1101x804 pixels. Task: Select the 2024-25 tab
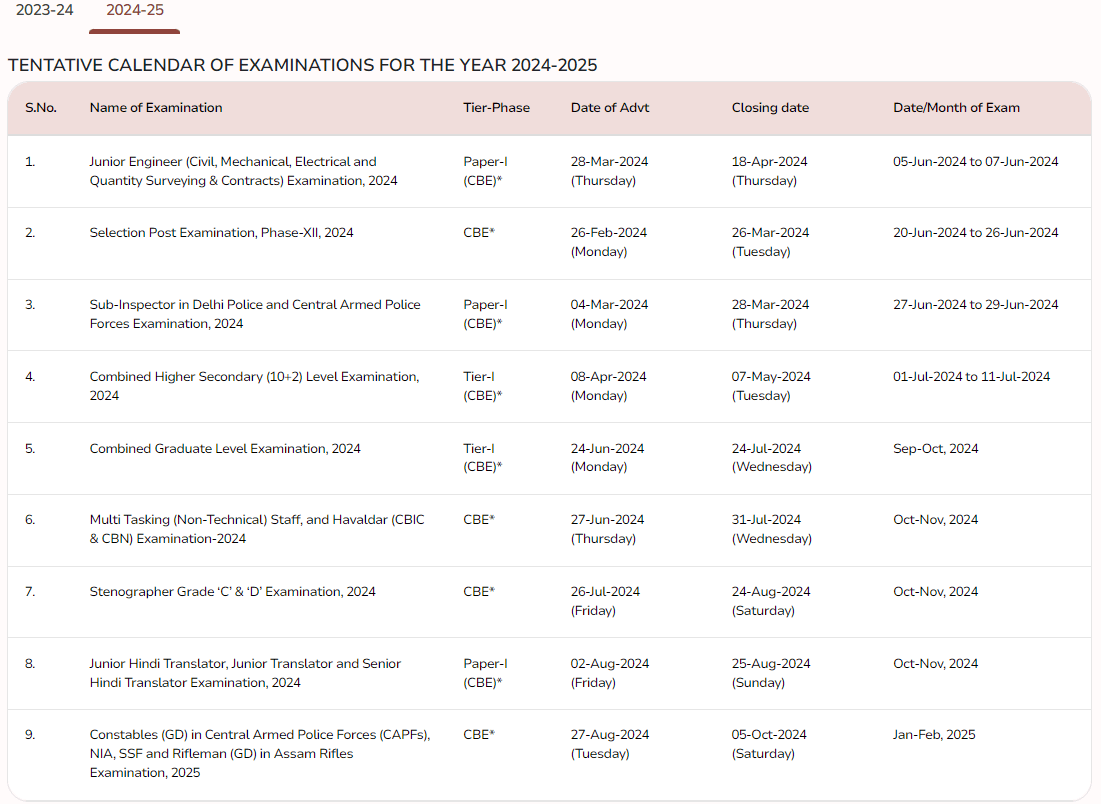135,11
